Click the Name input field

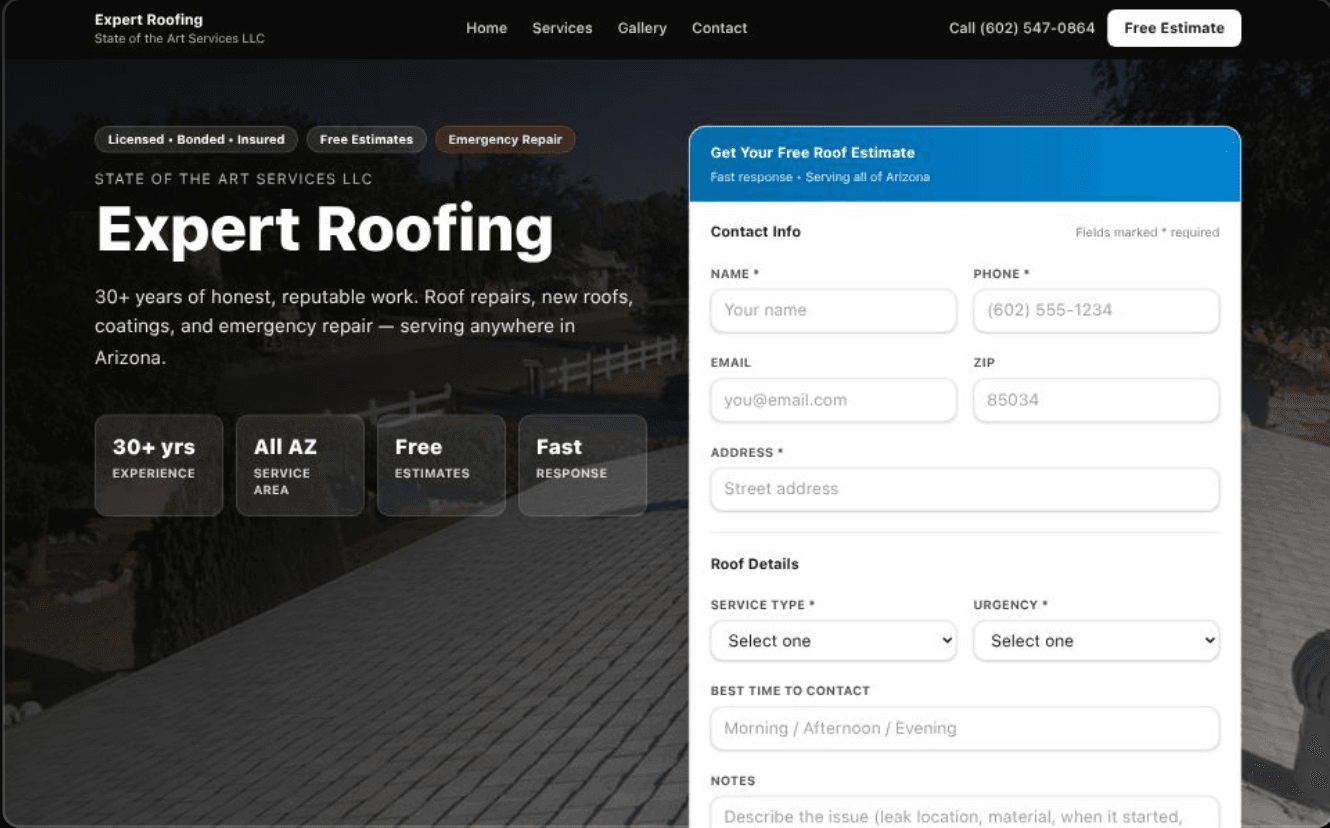(x=833, y=310)
